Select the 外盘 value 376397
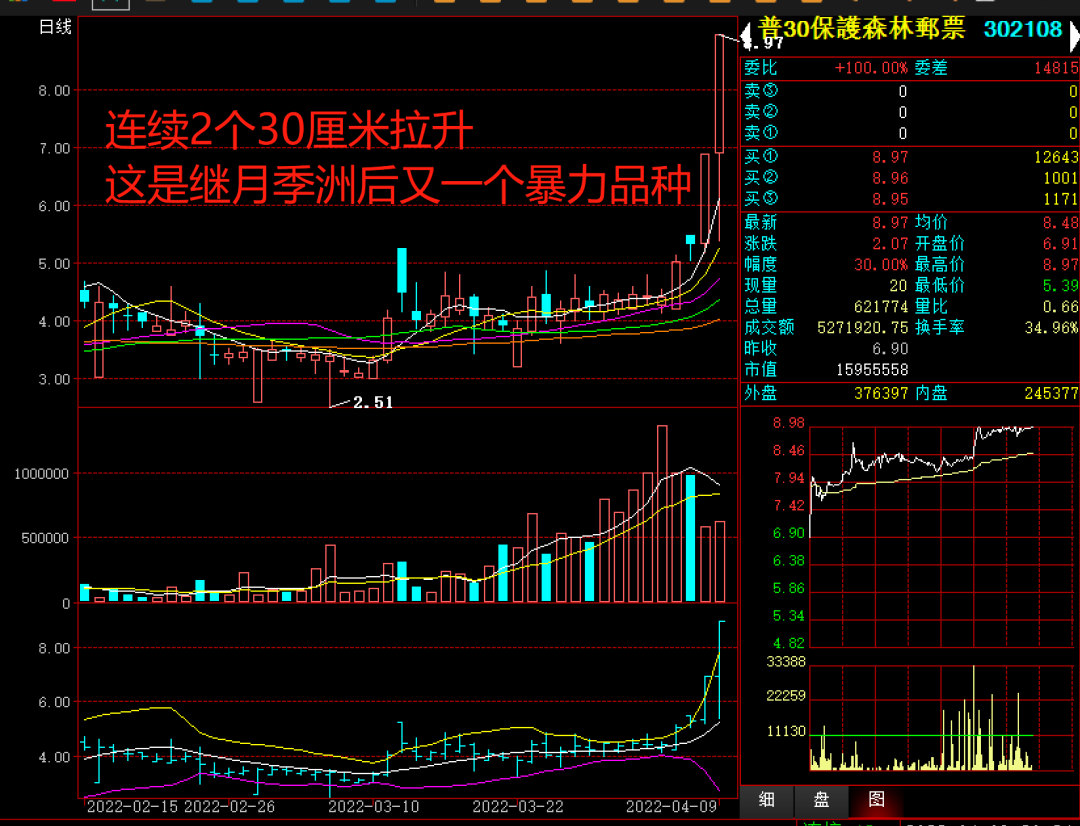This screenshot has width=1080, height=826. (x=881, y=393)
